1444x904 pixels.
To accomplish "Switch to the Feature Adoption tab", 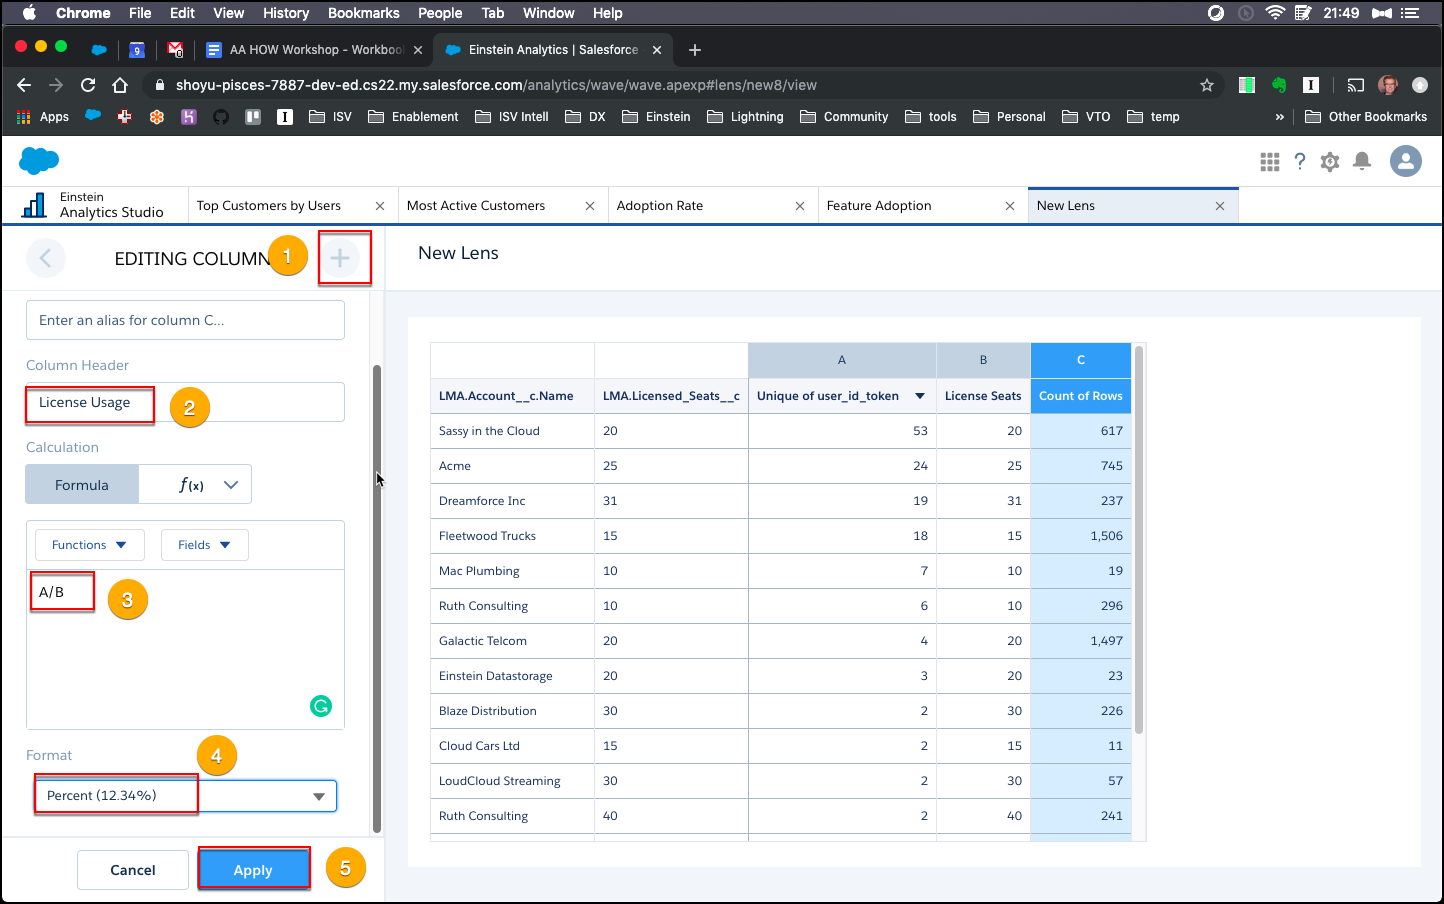I will tap(879, 206).
